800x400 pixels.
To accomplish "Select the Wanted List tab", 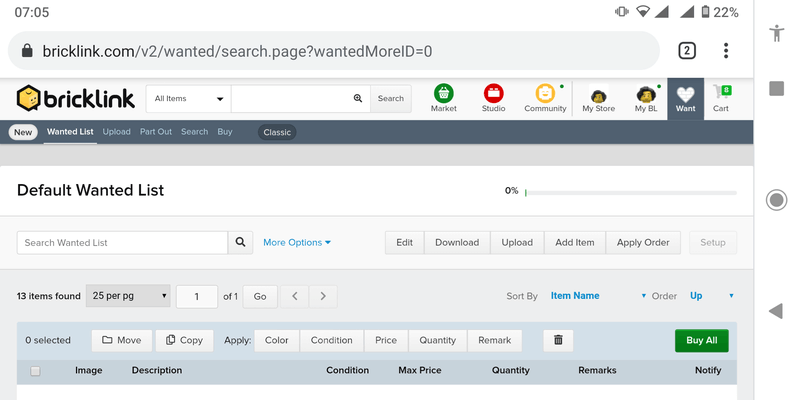I will click(x=70, y=132).
